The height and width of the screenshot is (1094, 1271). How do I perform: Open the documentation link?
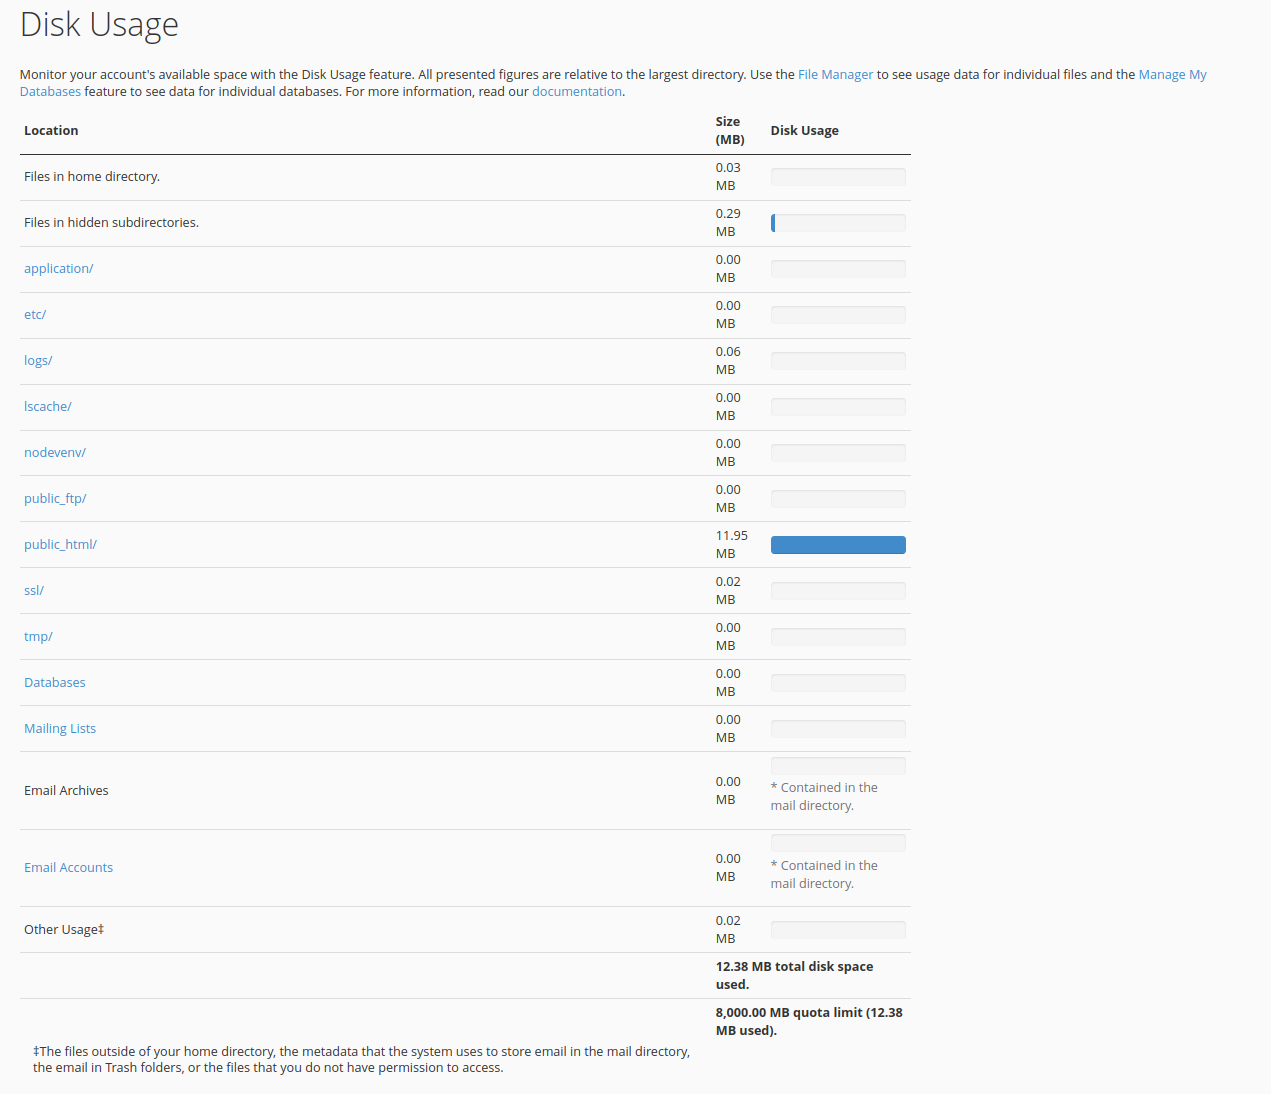point(576,92)
